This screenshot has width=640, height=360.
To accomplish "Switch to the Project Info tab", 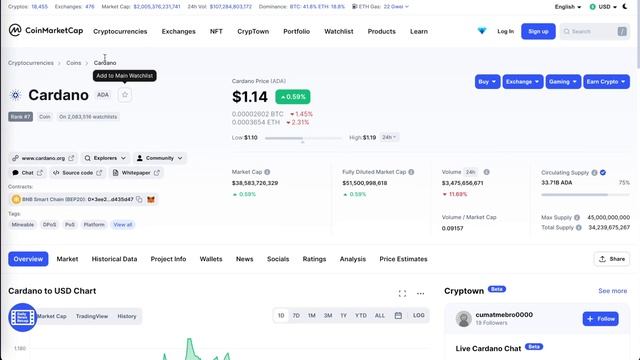I will click(x=168, y=259).
